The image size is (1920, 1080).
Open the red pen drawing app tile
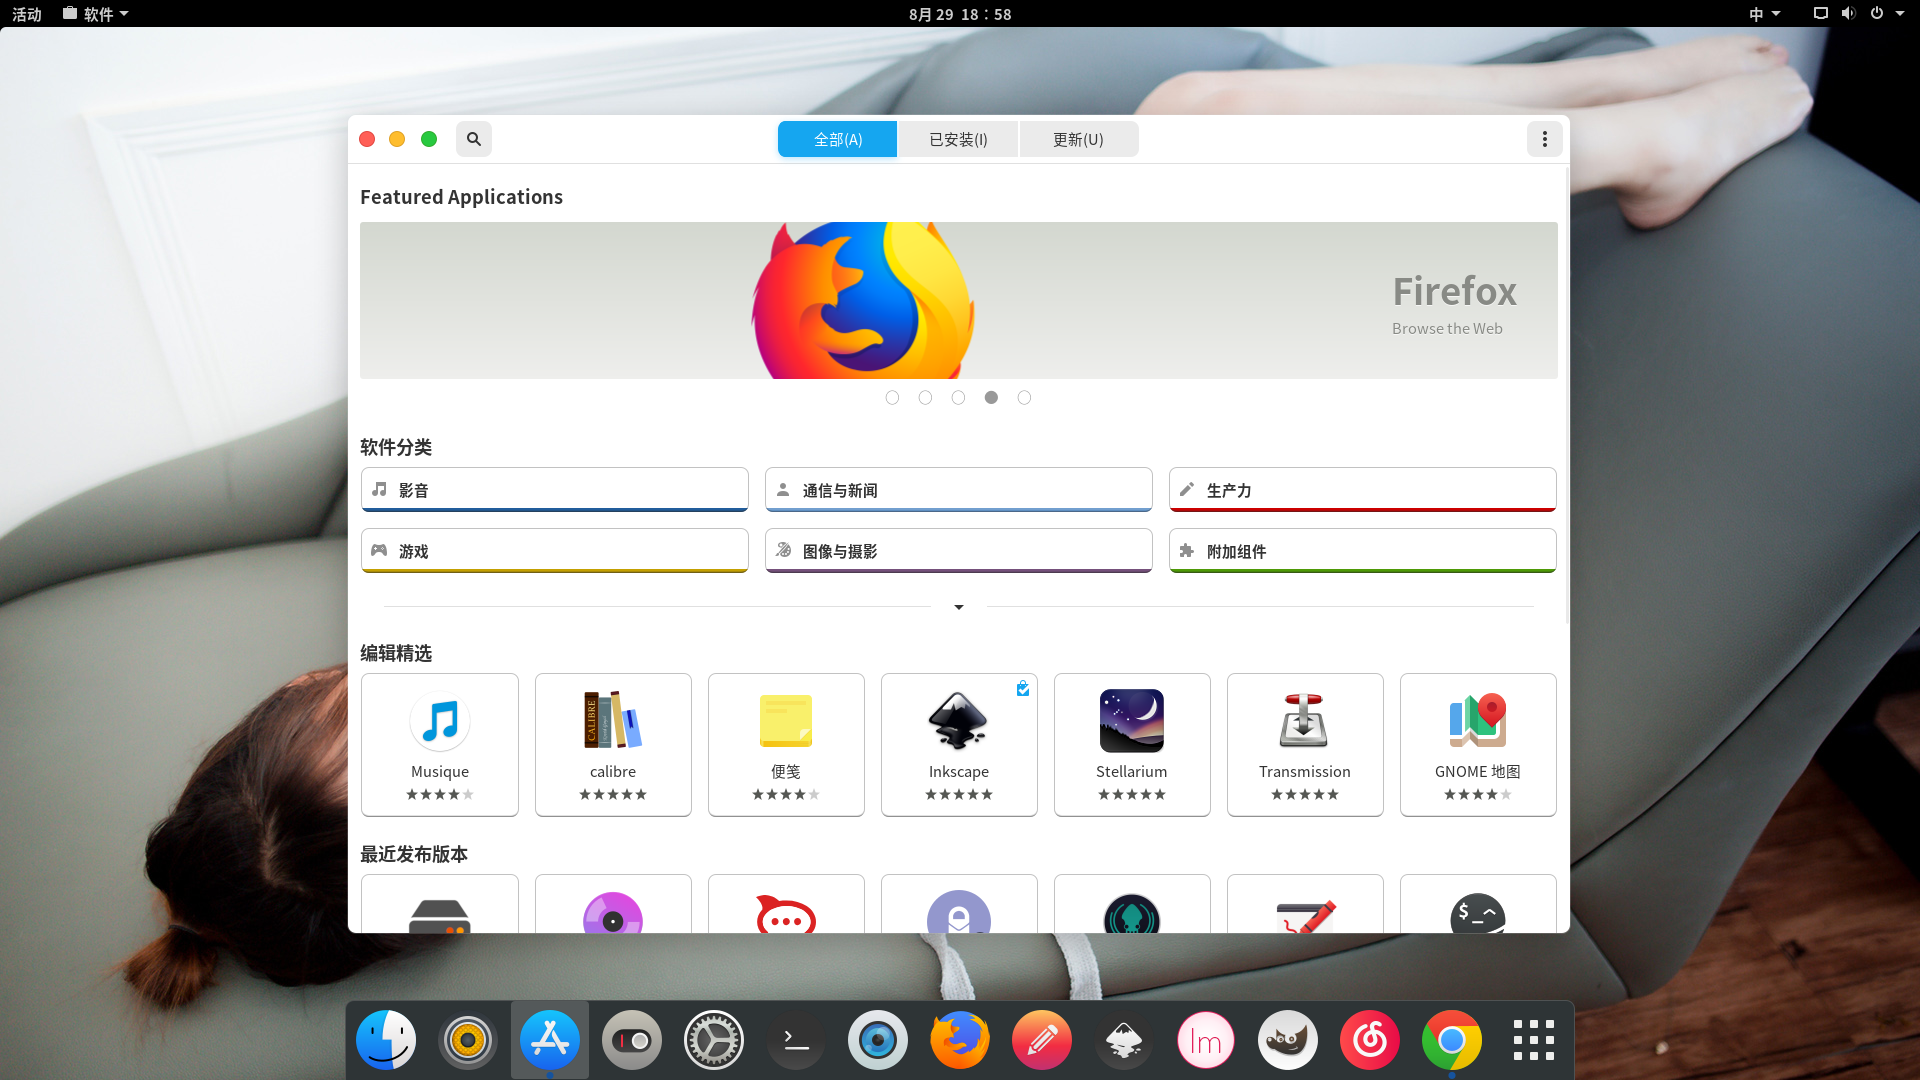pyautogui.click(x=1305, y=904)
